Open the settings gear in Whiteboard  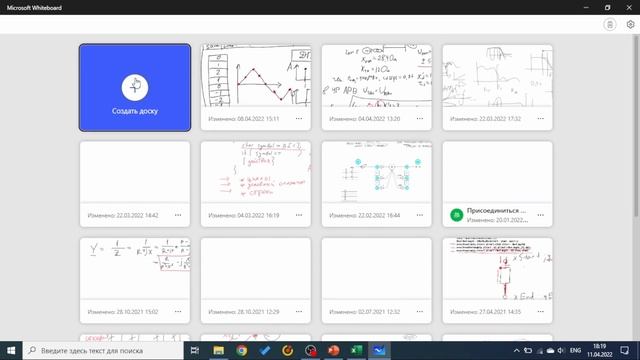630,24
